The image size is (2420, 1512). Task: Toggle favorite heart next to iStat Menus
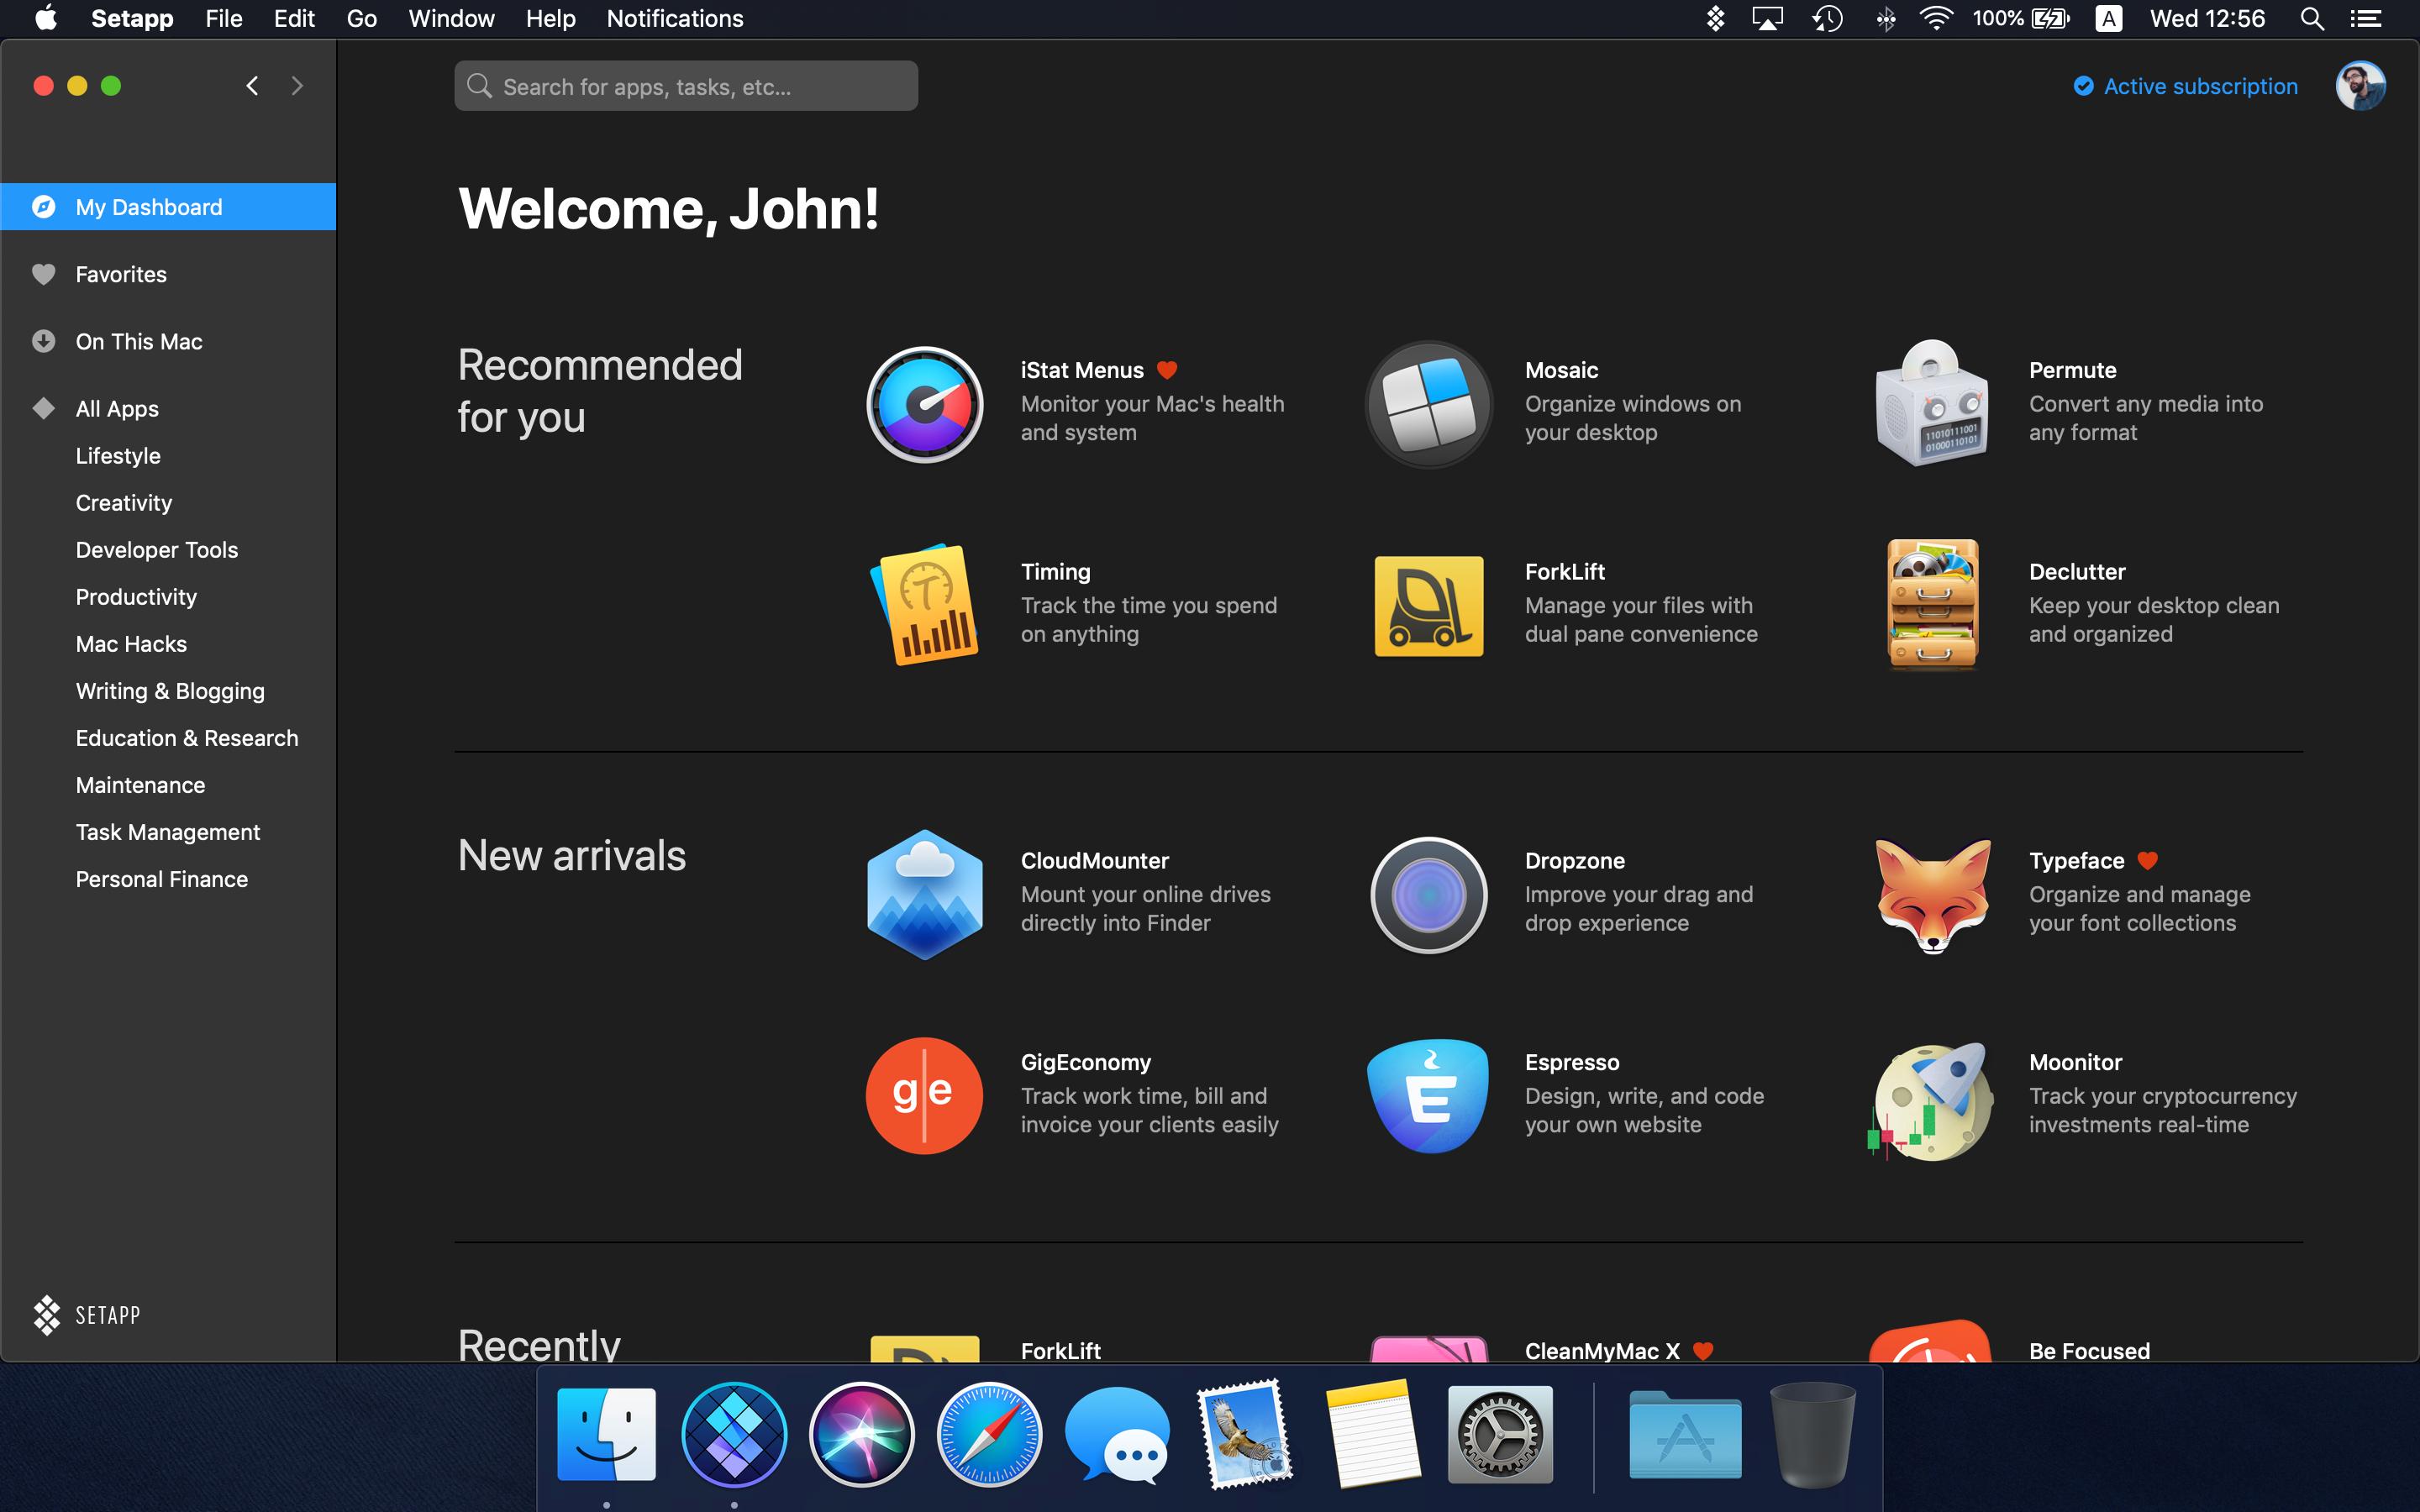1166,370
